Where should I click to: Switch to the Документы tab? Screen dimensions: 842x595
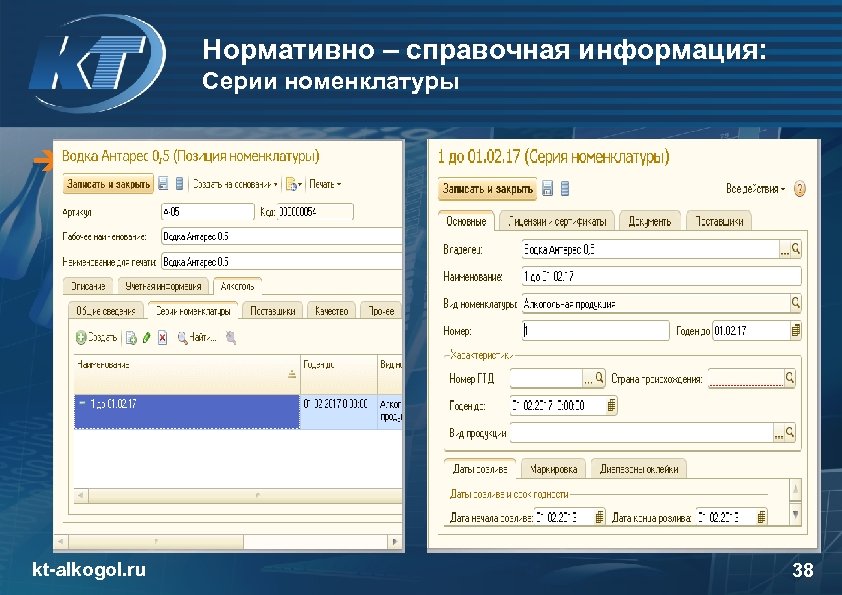pos(650,221)
